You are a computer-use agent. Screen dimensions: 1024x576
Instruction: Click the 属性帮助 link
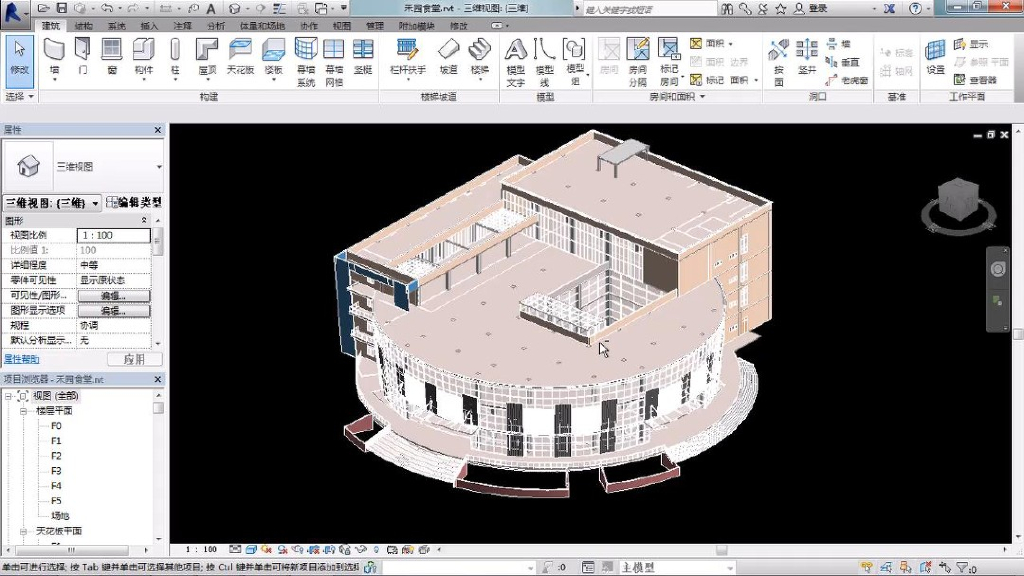22,359
